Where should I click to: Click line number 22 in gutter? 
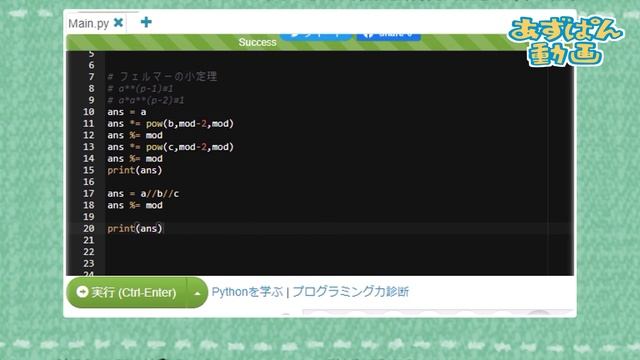point(89,252)
